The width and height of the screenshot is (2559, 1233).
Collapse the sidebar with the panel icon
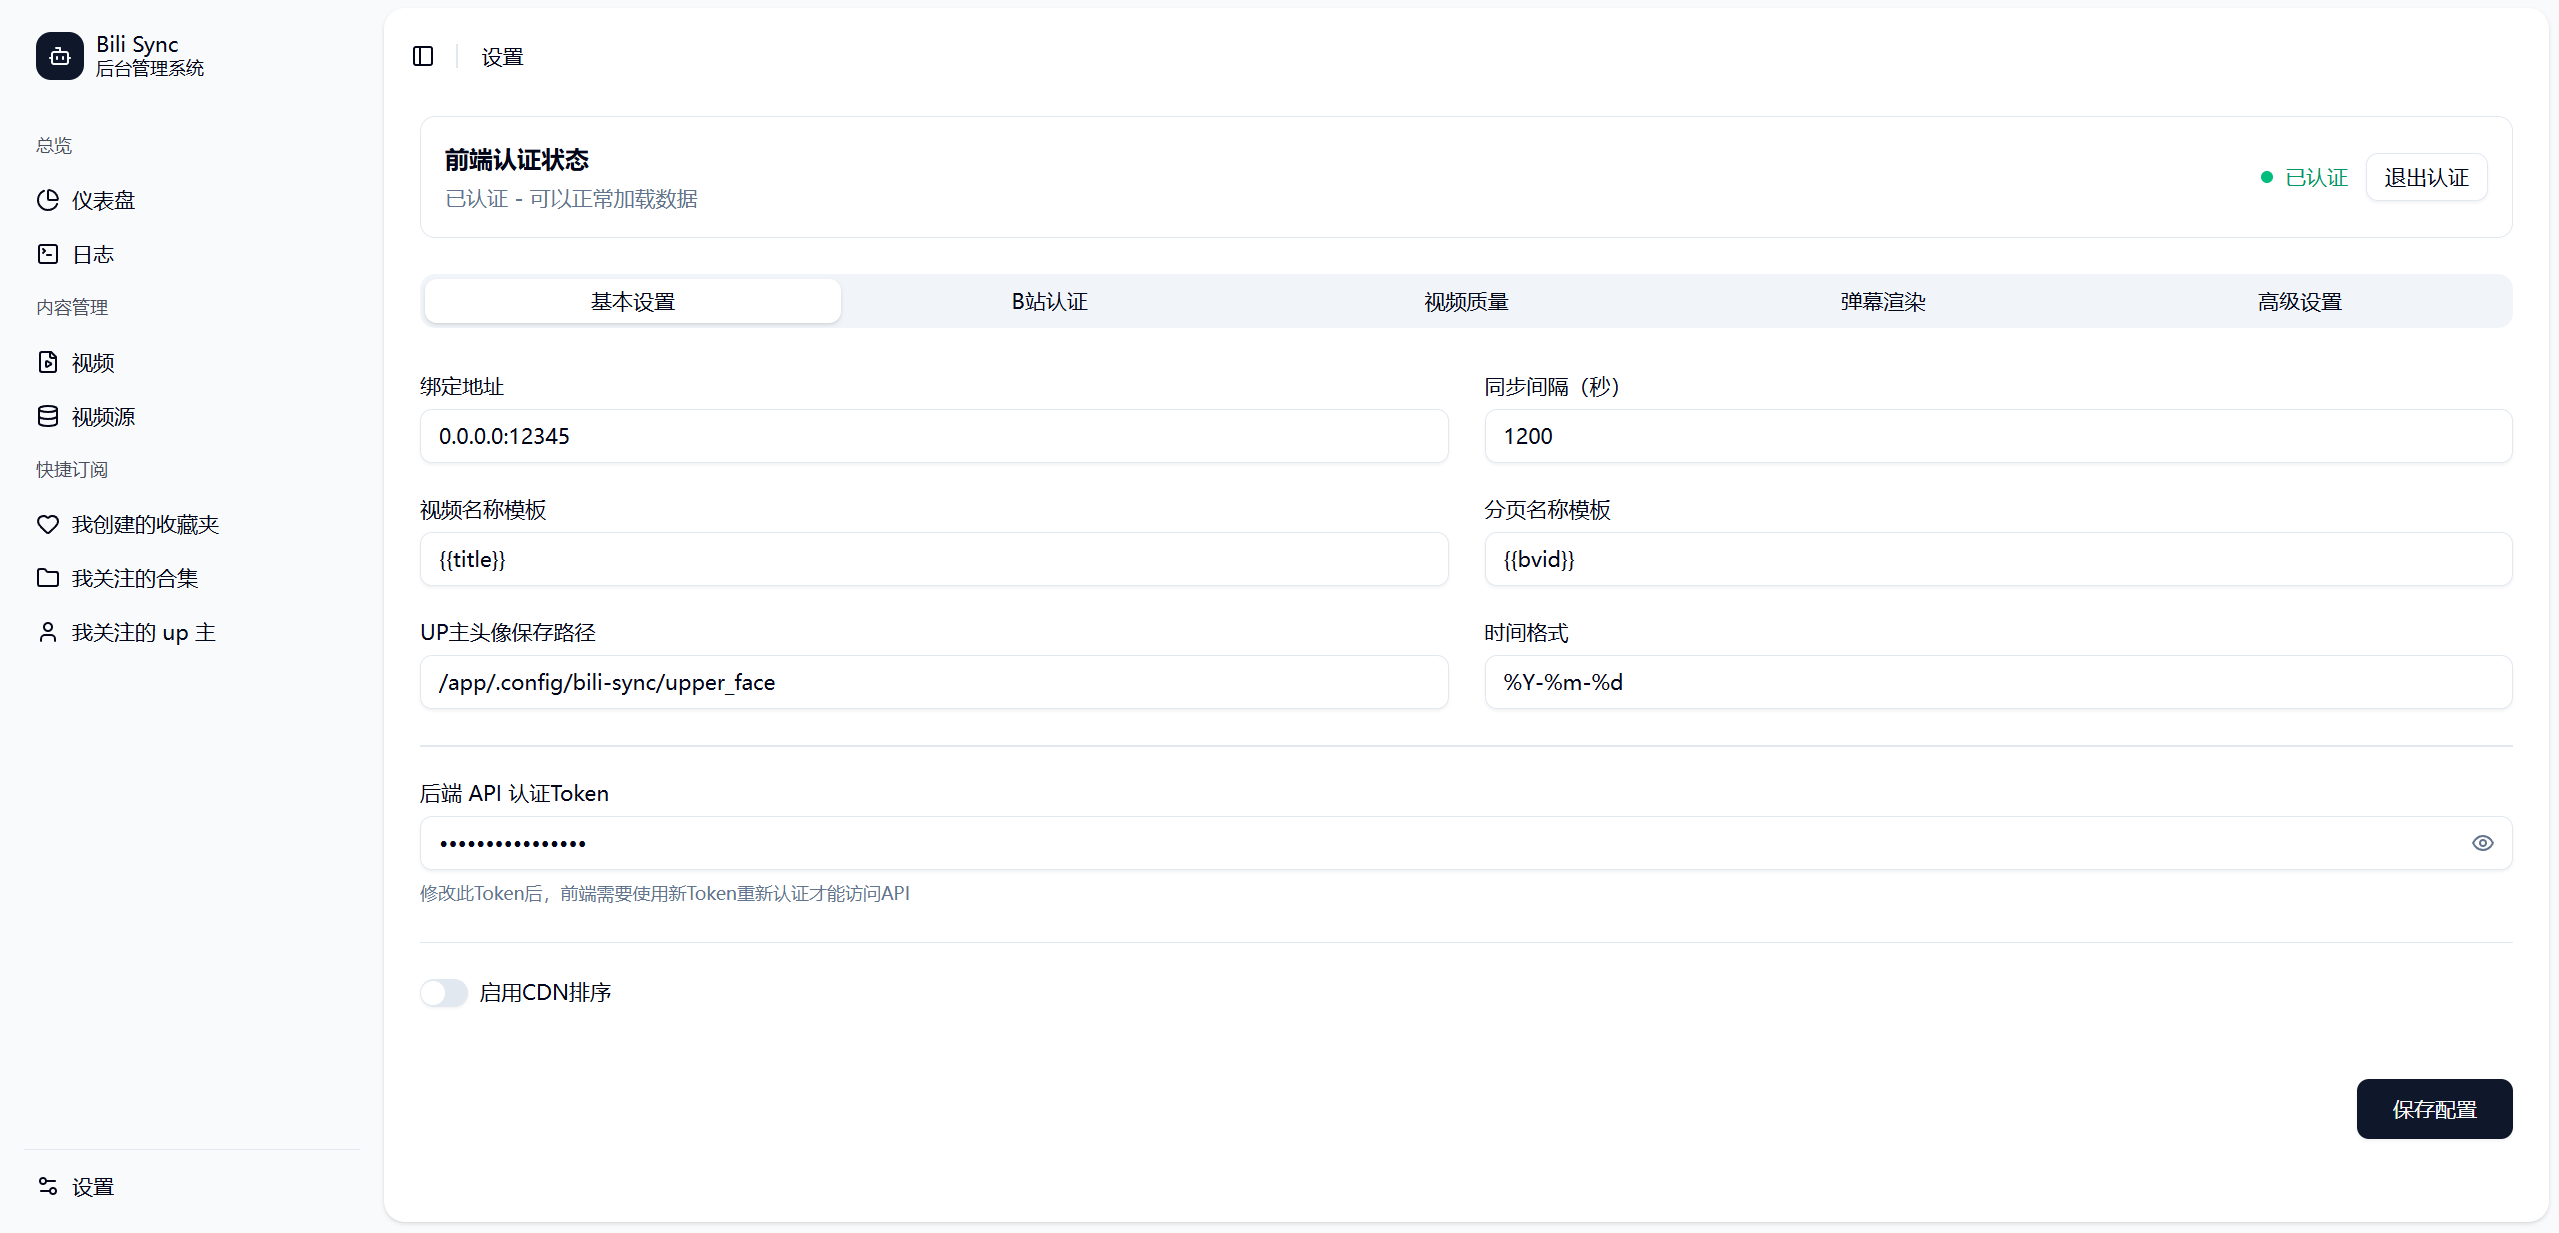click(423, 56)
